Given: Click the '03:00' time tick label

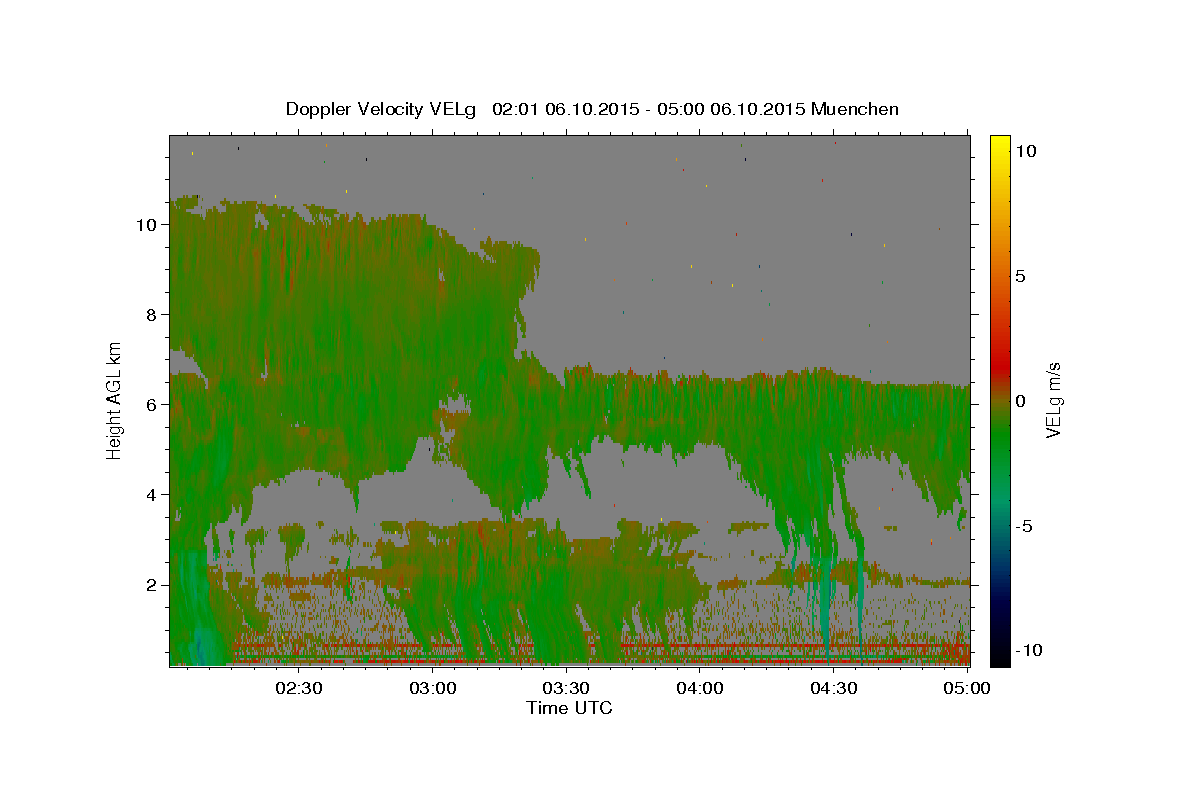Looking at the screenshot, I should click(433, 688).
